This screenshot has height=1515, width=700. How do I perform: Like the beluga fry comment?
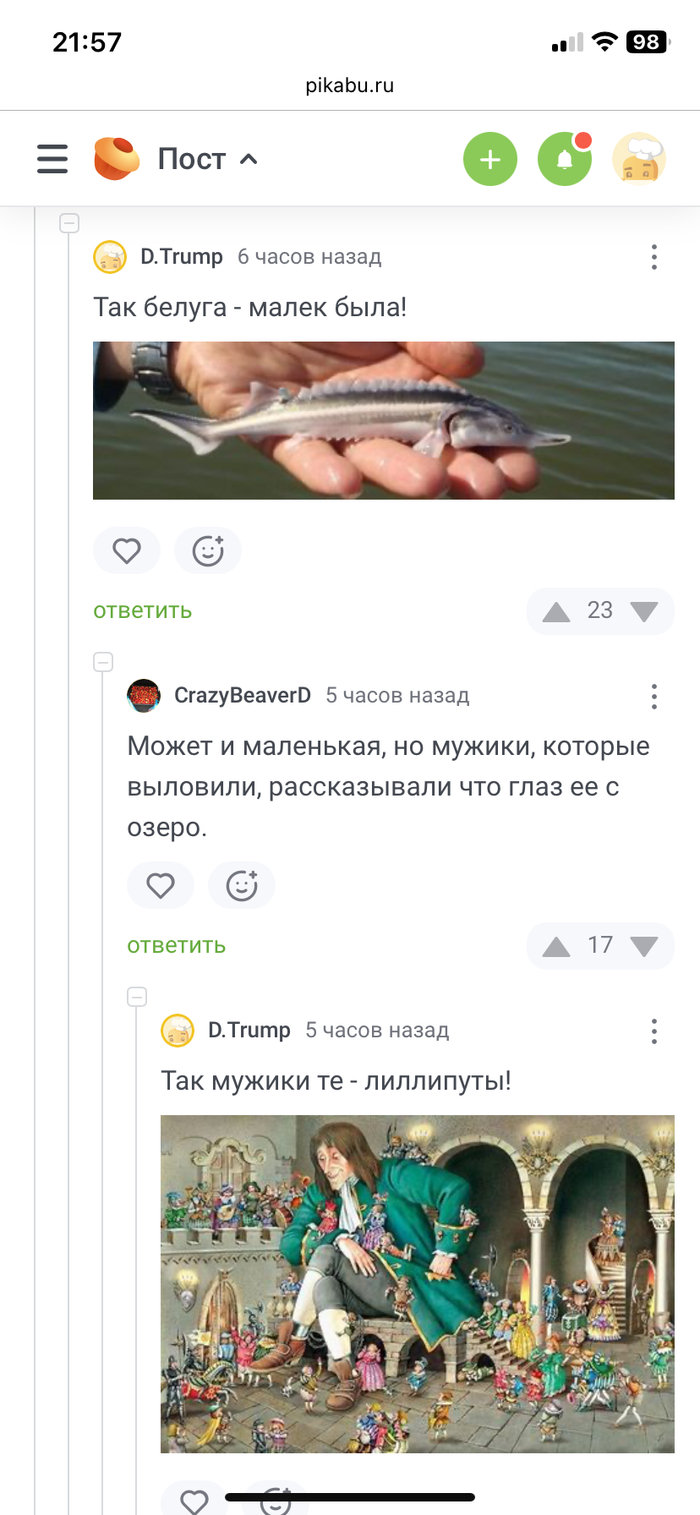pos(126,550)
